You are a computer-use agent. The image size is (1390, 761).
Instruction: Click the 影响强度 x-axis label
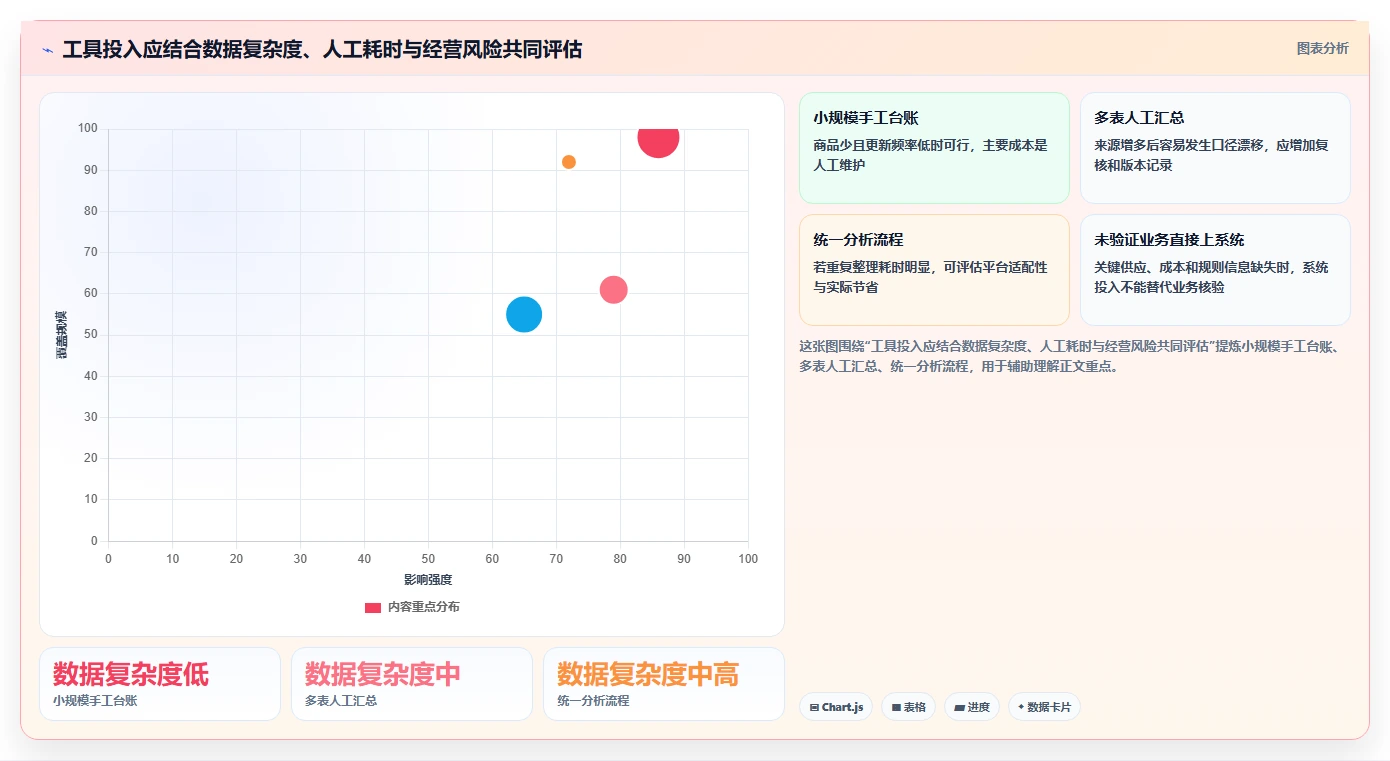[x=428, y=580]
